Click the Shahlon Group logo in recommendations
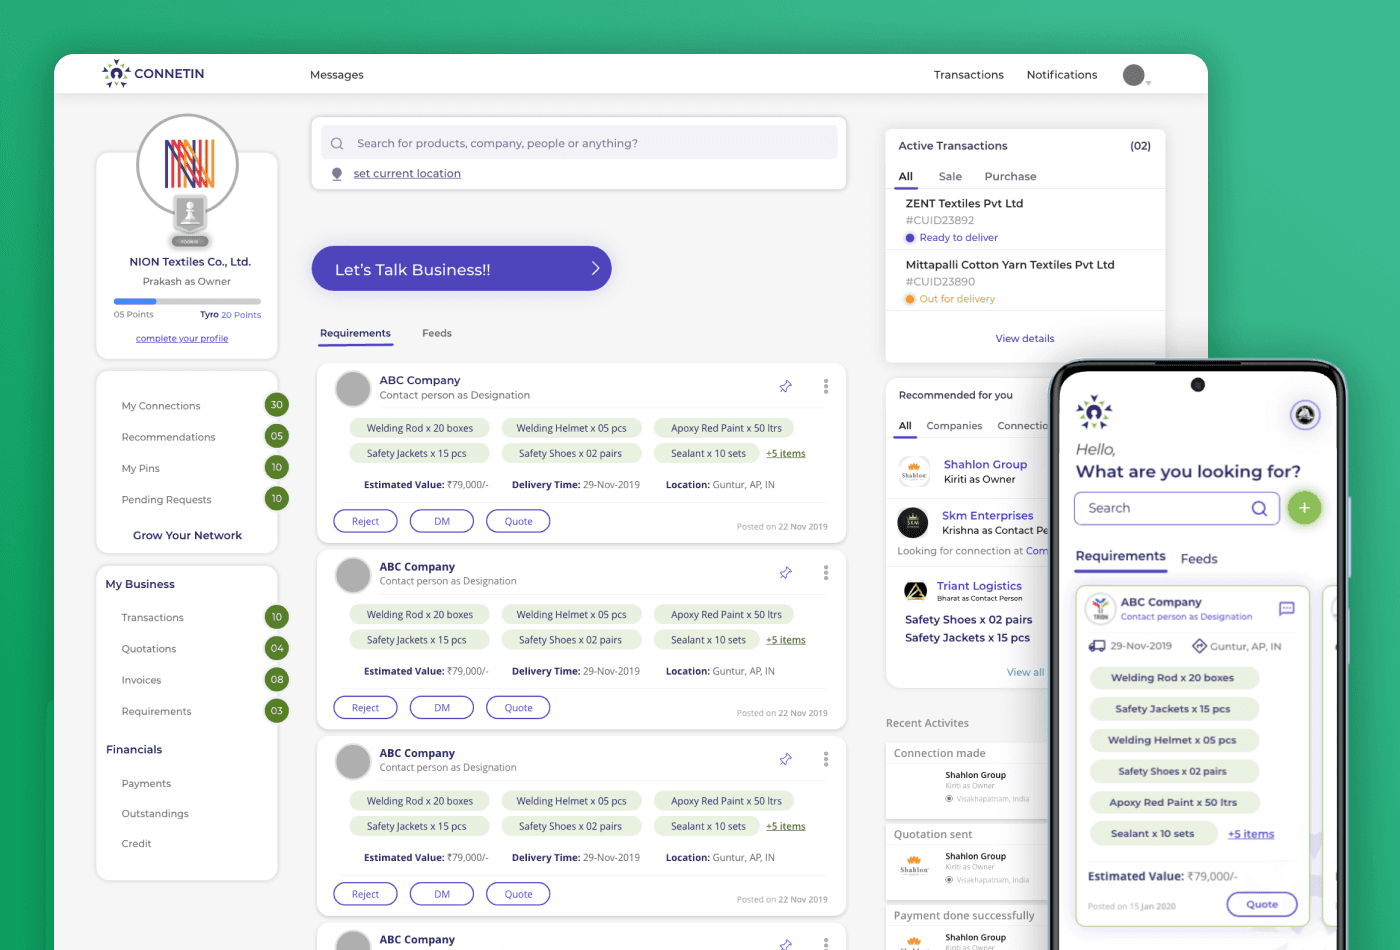 tap(914, 471)
